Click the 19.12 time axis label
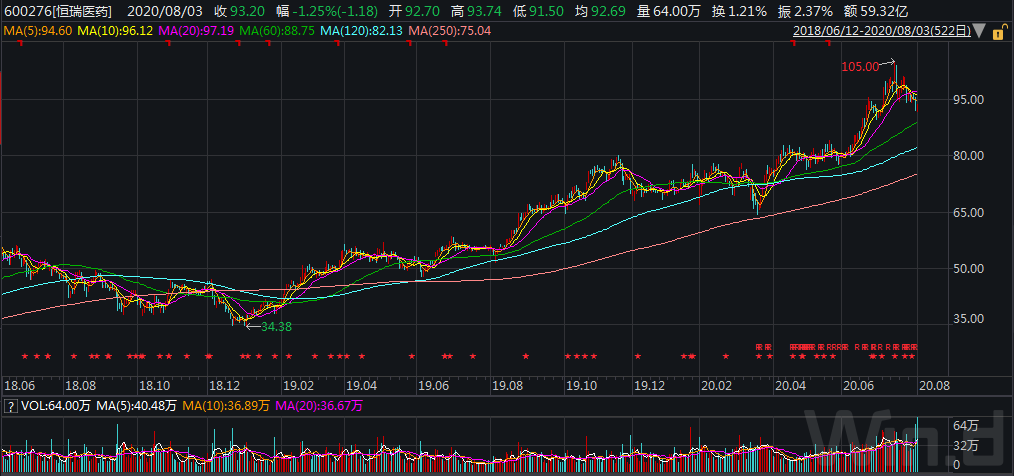Screen dimensions: 1014x476 coord(649,386)
